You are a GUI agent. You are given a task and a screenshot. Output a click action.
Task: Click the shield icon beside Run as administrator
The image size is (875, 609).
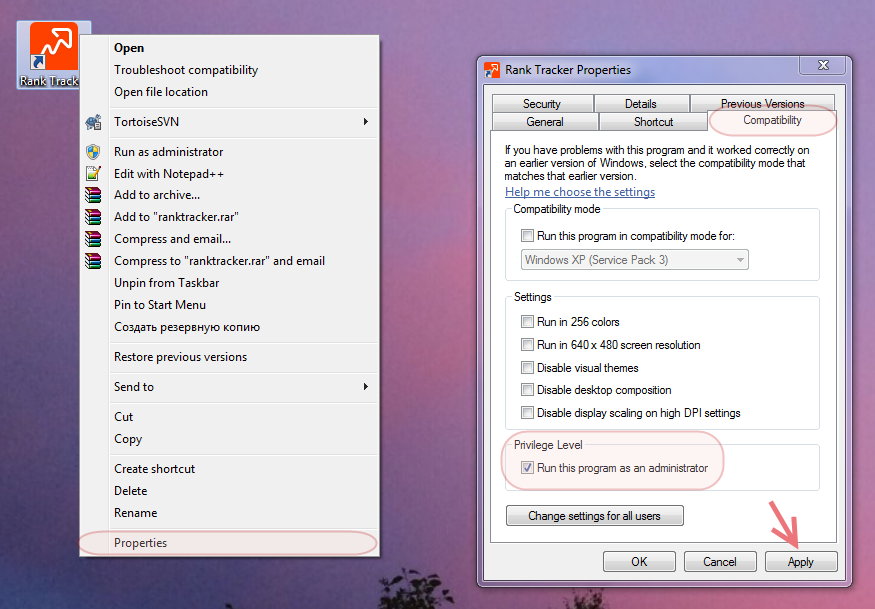[93, 152]
